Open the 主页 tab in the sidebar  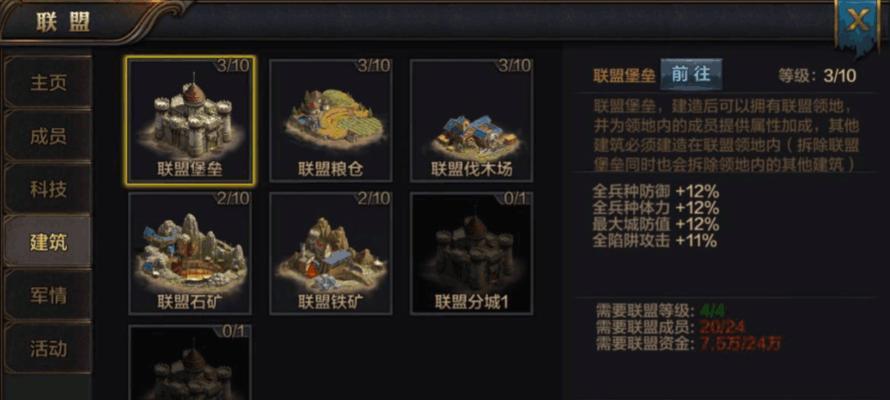pos(48,82)
